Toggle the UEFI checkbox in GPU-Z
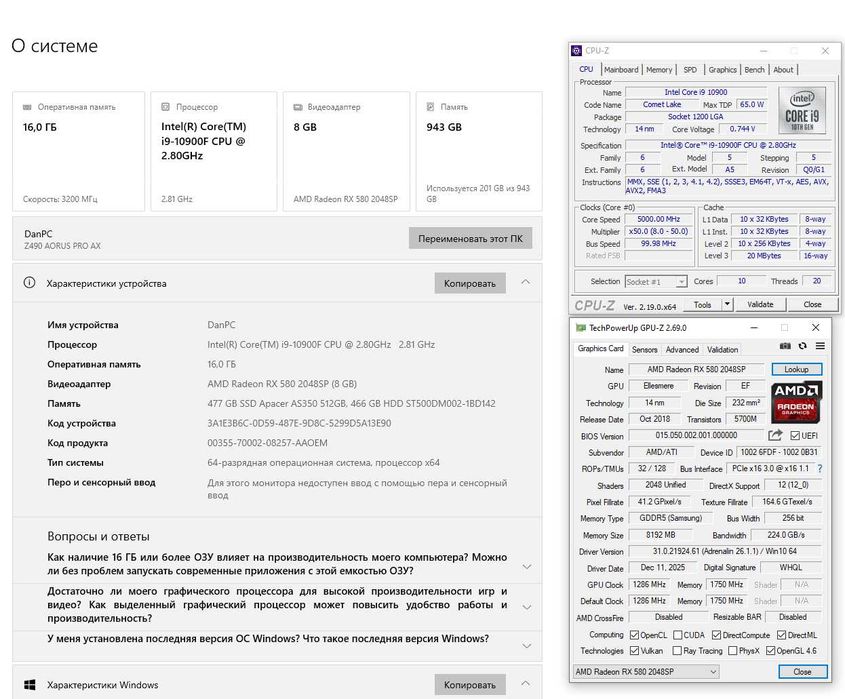845x699 pixels. [795, 435]
